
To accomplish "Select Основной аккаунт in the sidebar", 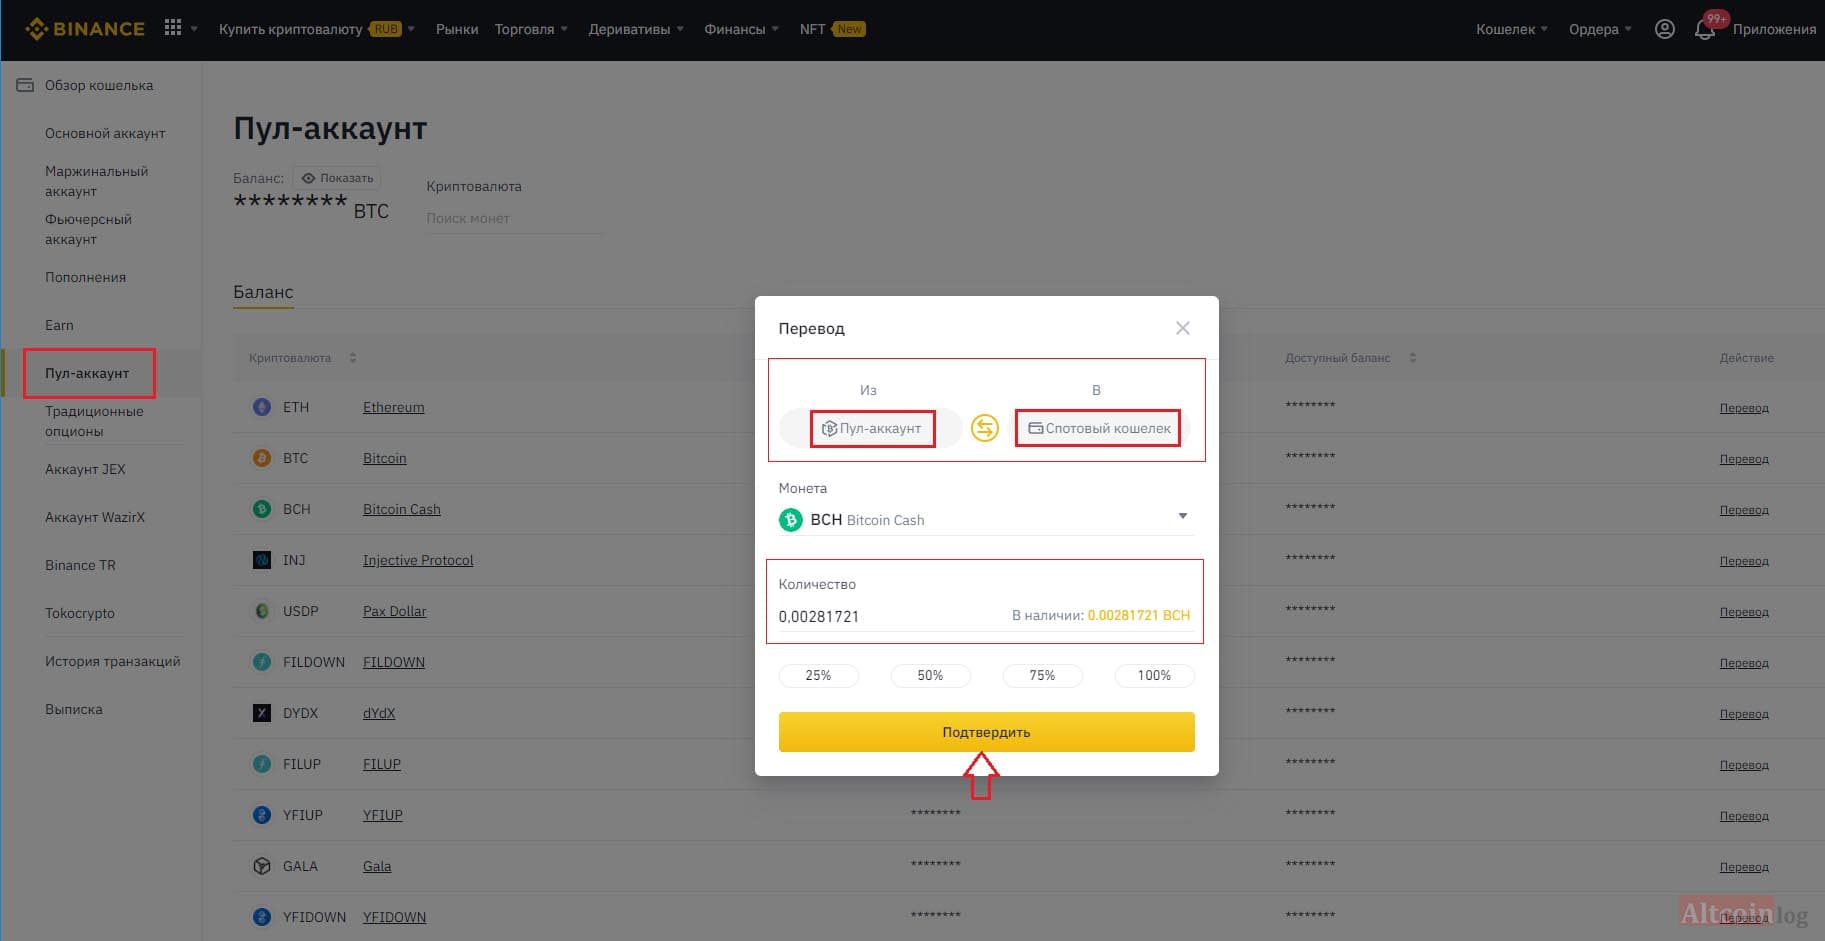I will click(105, 133).
